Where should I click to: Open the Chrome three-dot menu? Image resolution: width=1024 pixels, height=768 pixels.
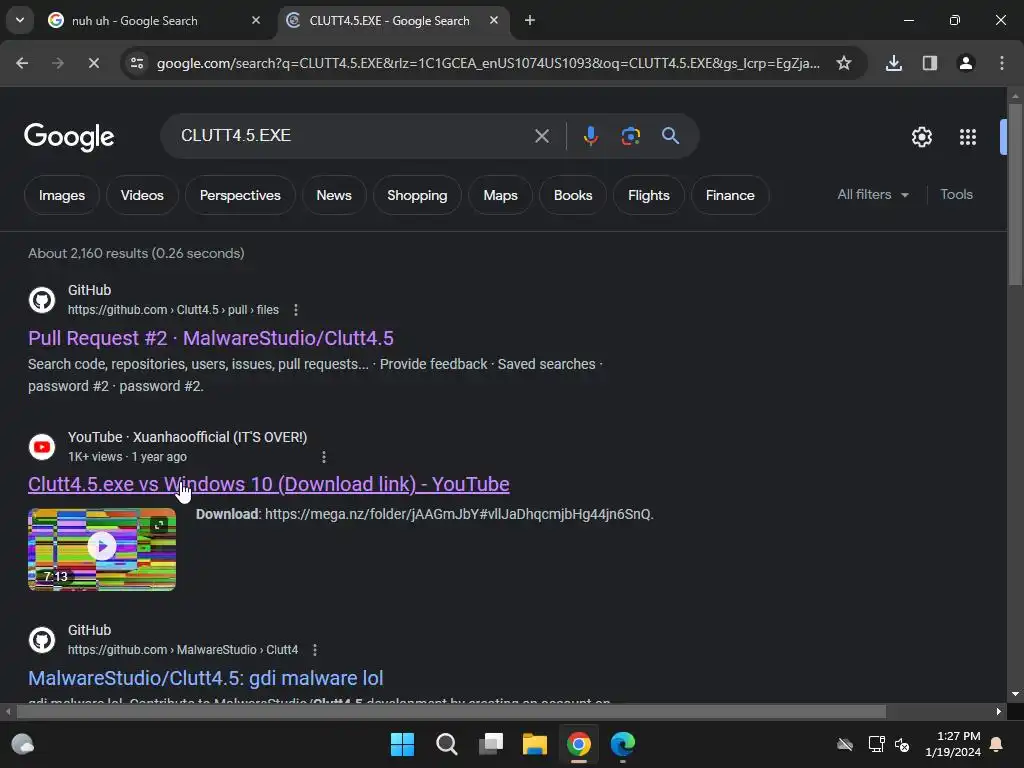point(1001,63)
